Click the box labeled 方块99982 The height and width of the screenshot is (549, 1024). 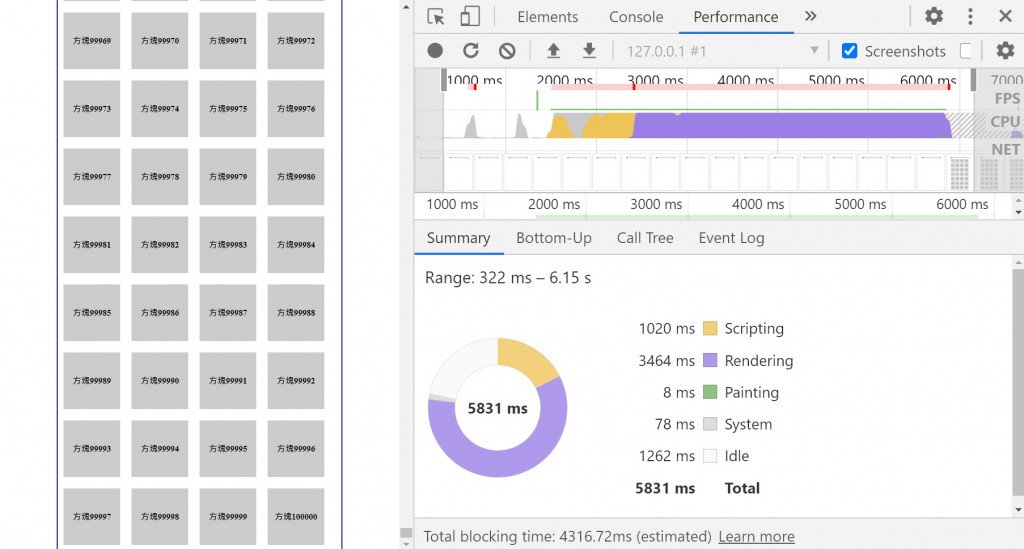pyautogui.click(x=160, y=244)
